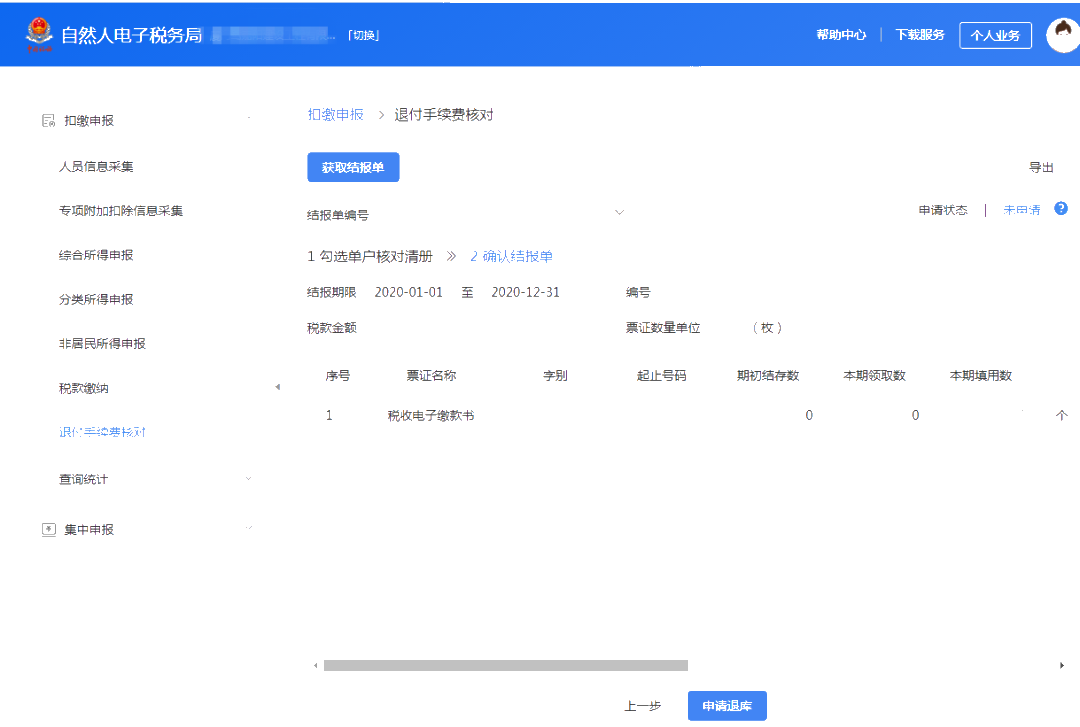
Task: Click the 扣缴申报 sidebar icon
Action: click(49, 119)
